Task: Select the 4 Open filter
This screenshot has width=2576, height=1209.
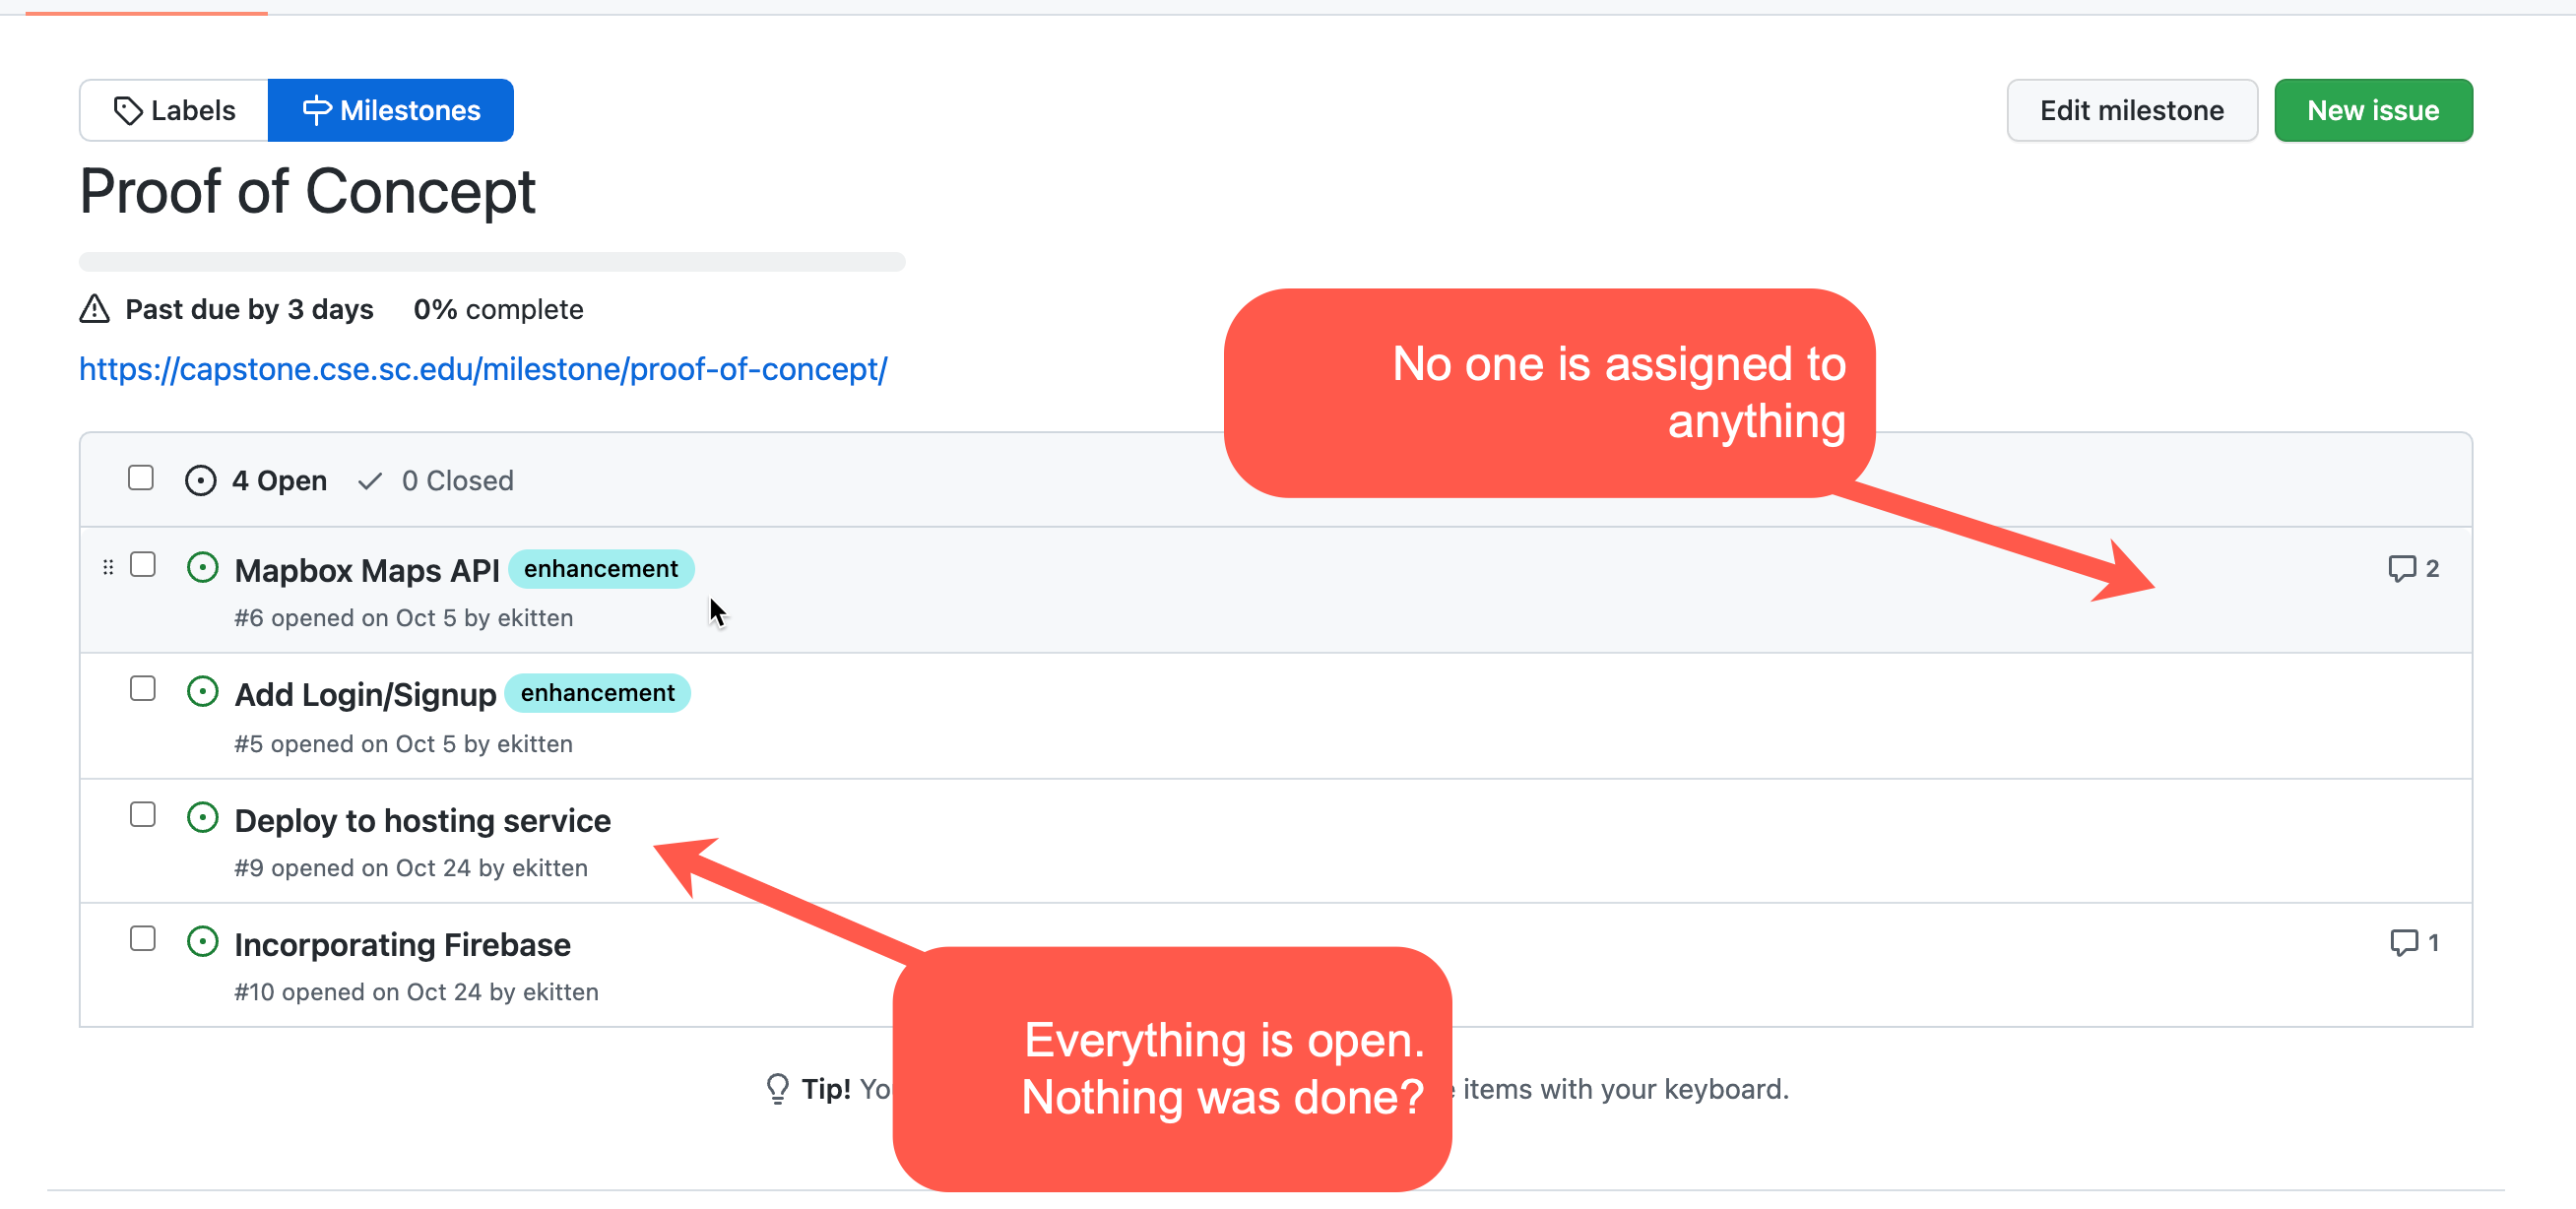Action: pos(278,480)
